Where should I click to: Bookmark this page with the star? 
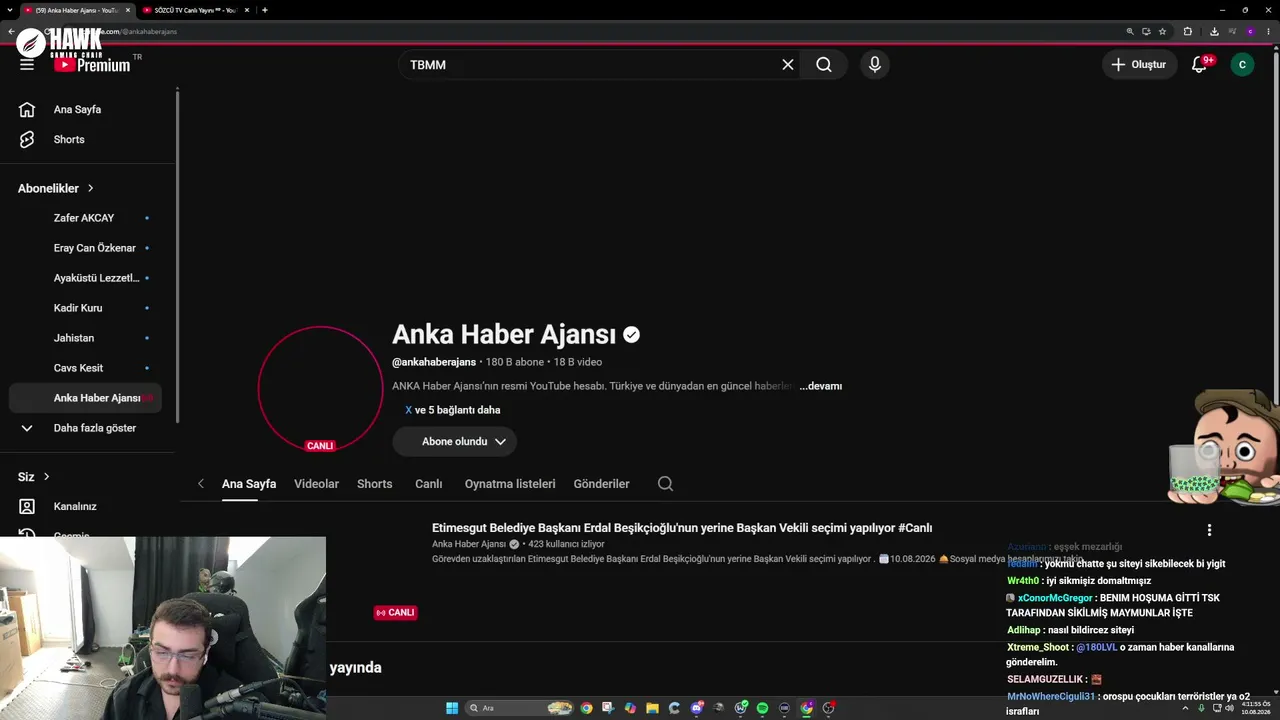(x=1162, y=31)
